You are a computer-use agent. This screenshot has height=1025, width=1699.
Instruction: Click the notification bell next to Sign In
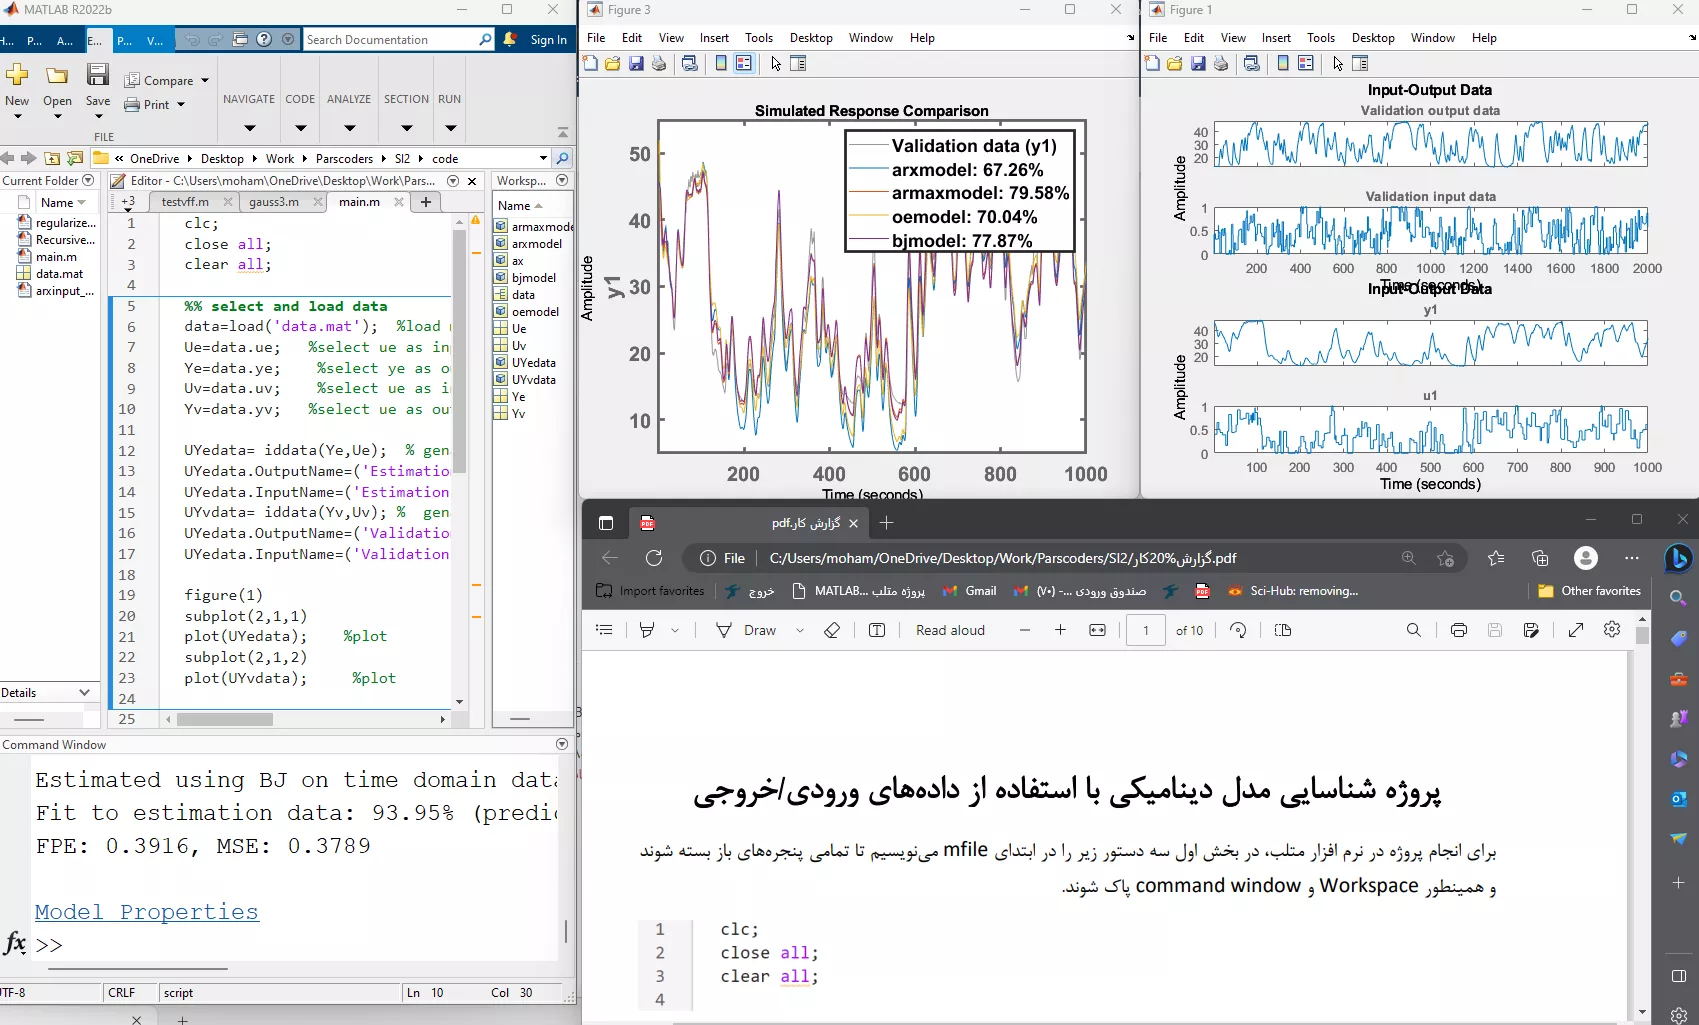(x=510, y=39)
